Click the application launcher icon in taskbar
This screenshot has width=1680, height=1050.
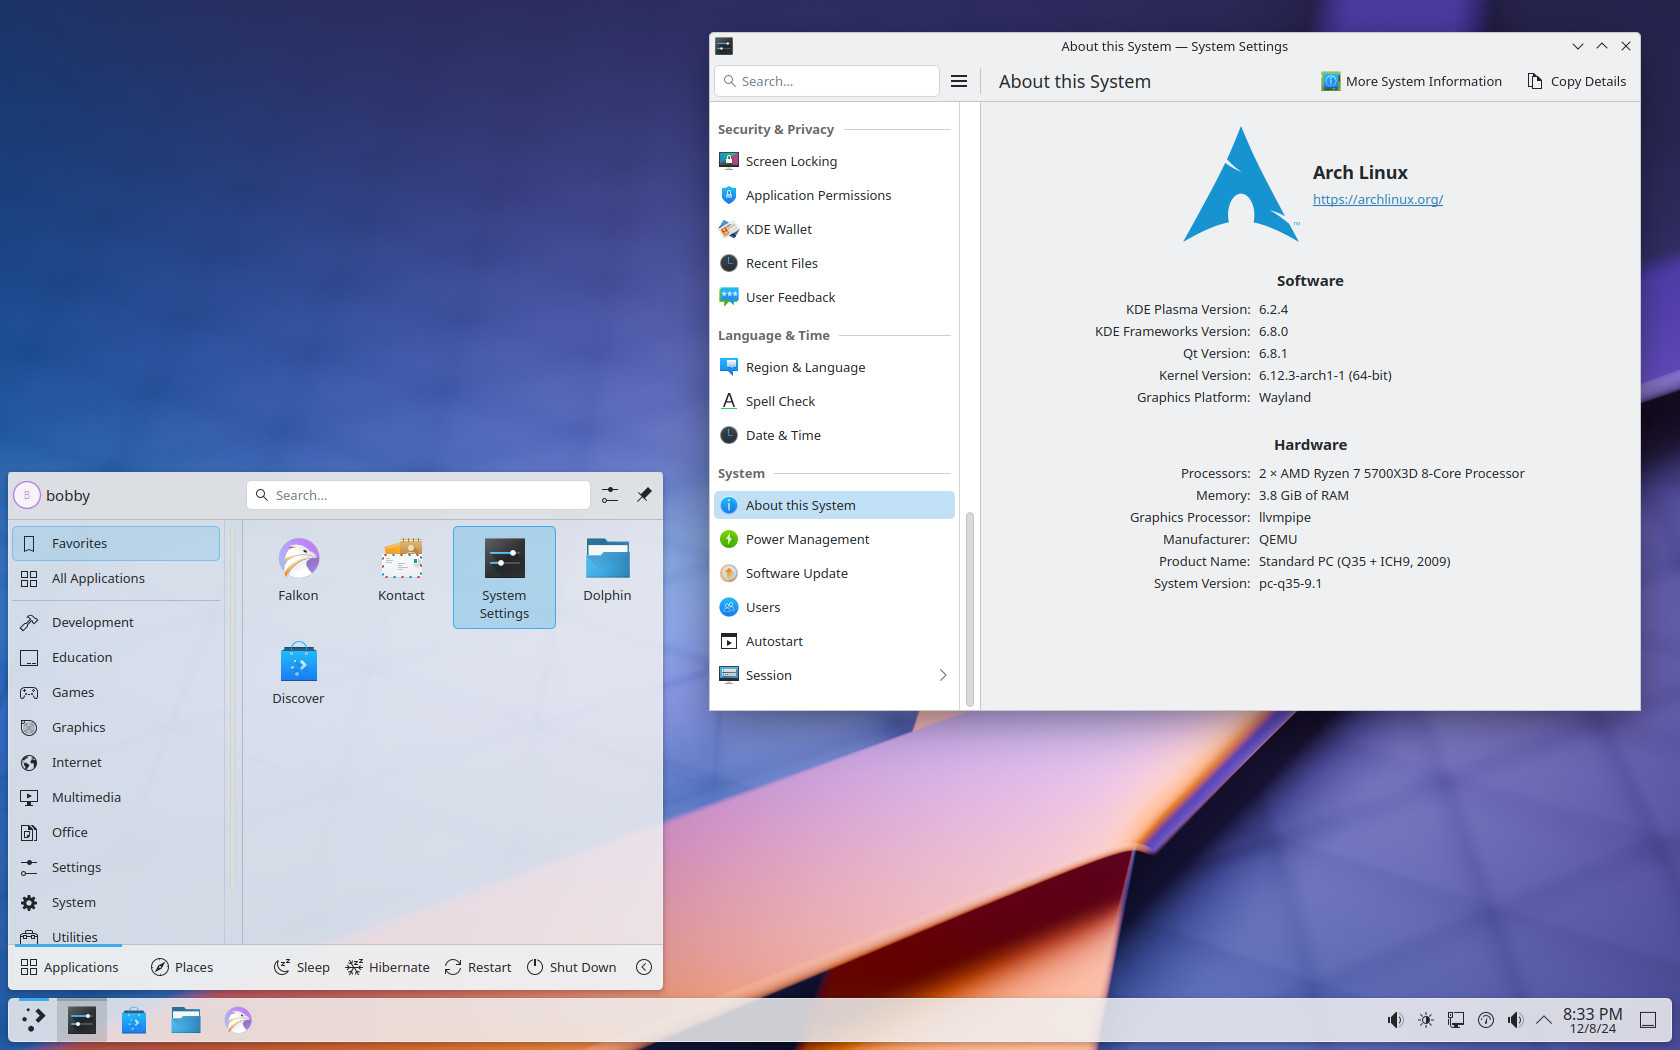(x=33, y=1020)
